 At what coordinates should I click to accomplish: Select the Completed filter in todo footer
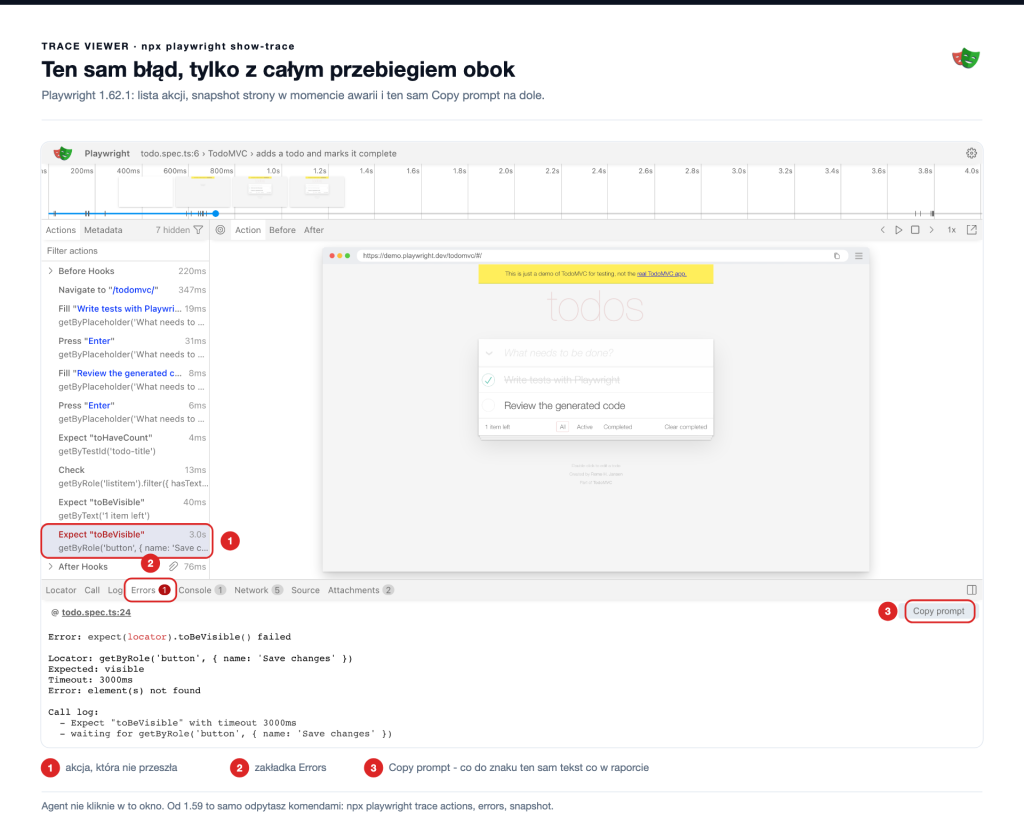coord(617,427)
